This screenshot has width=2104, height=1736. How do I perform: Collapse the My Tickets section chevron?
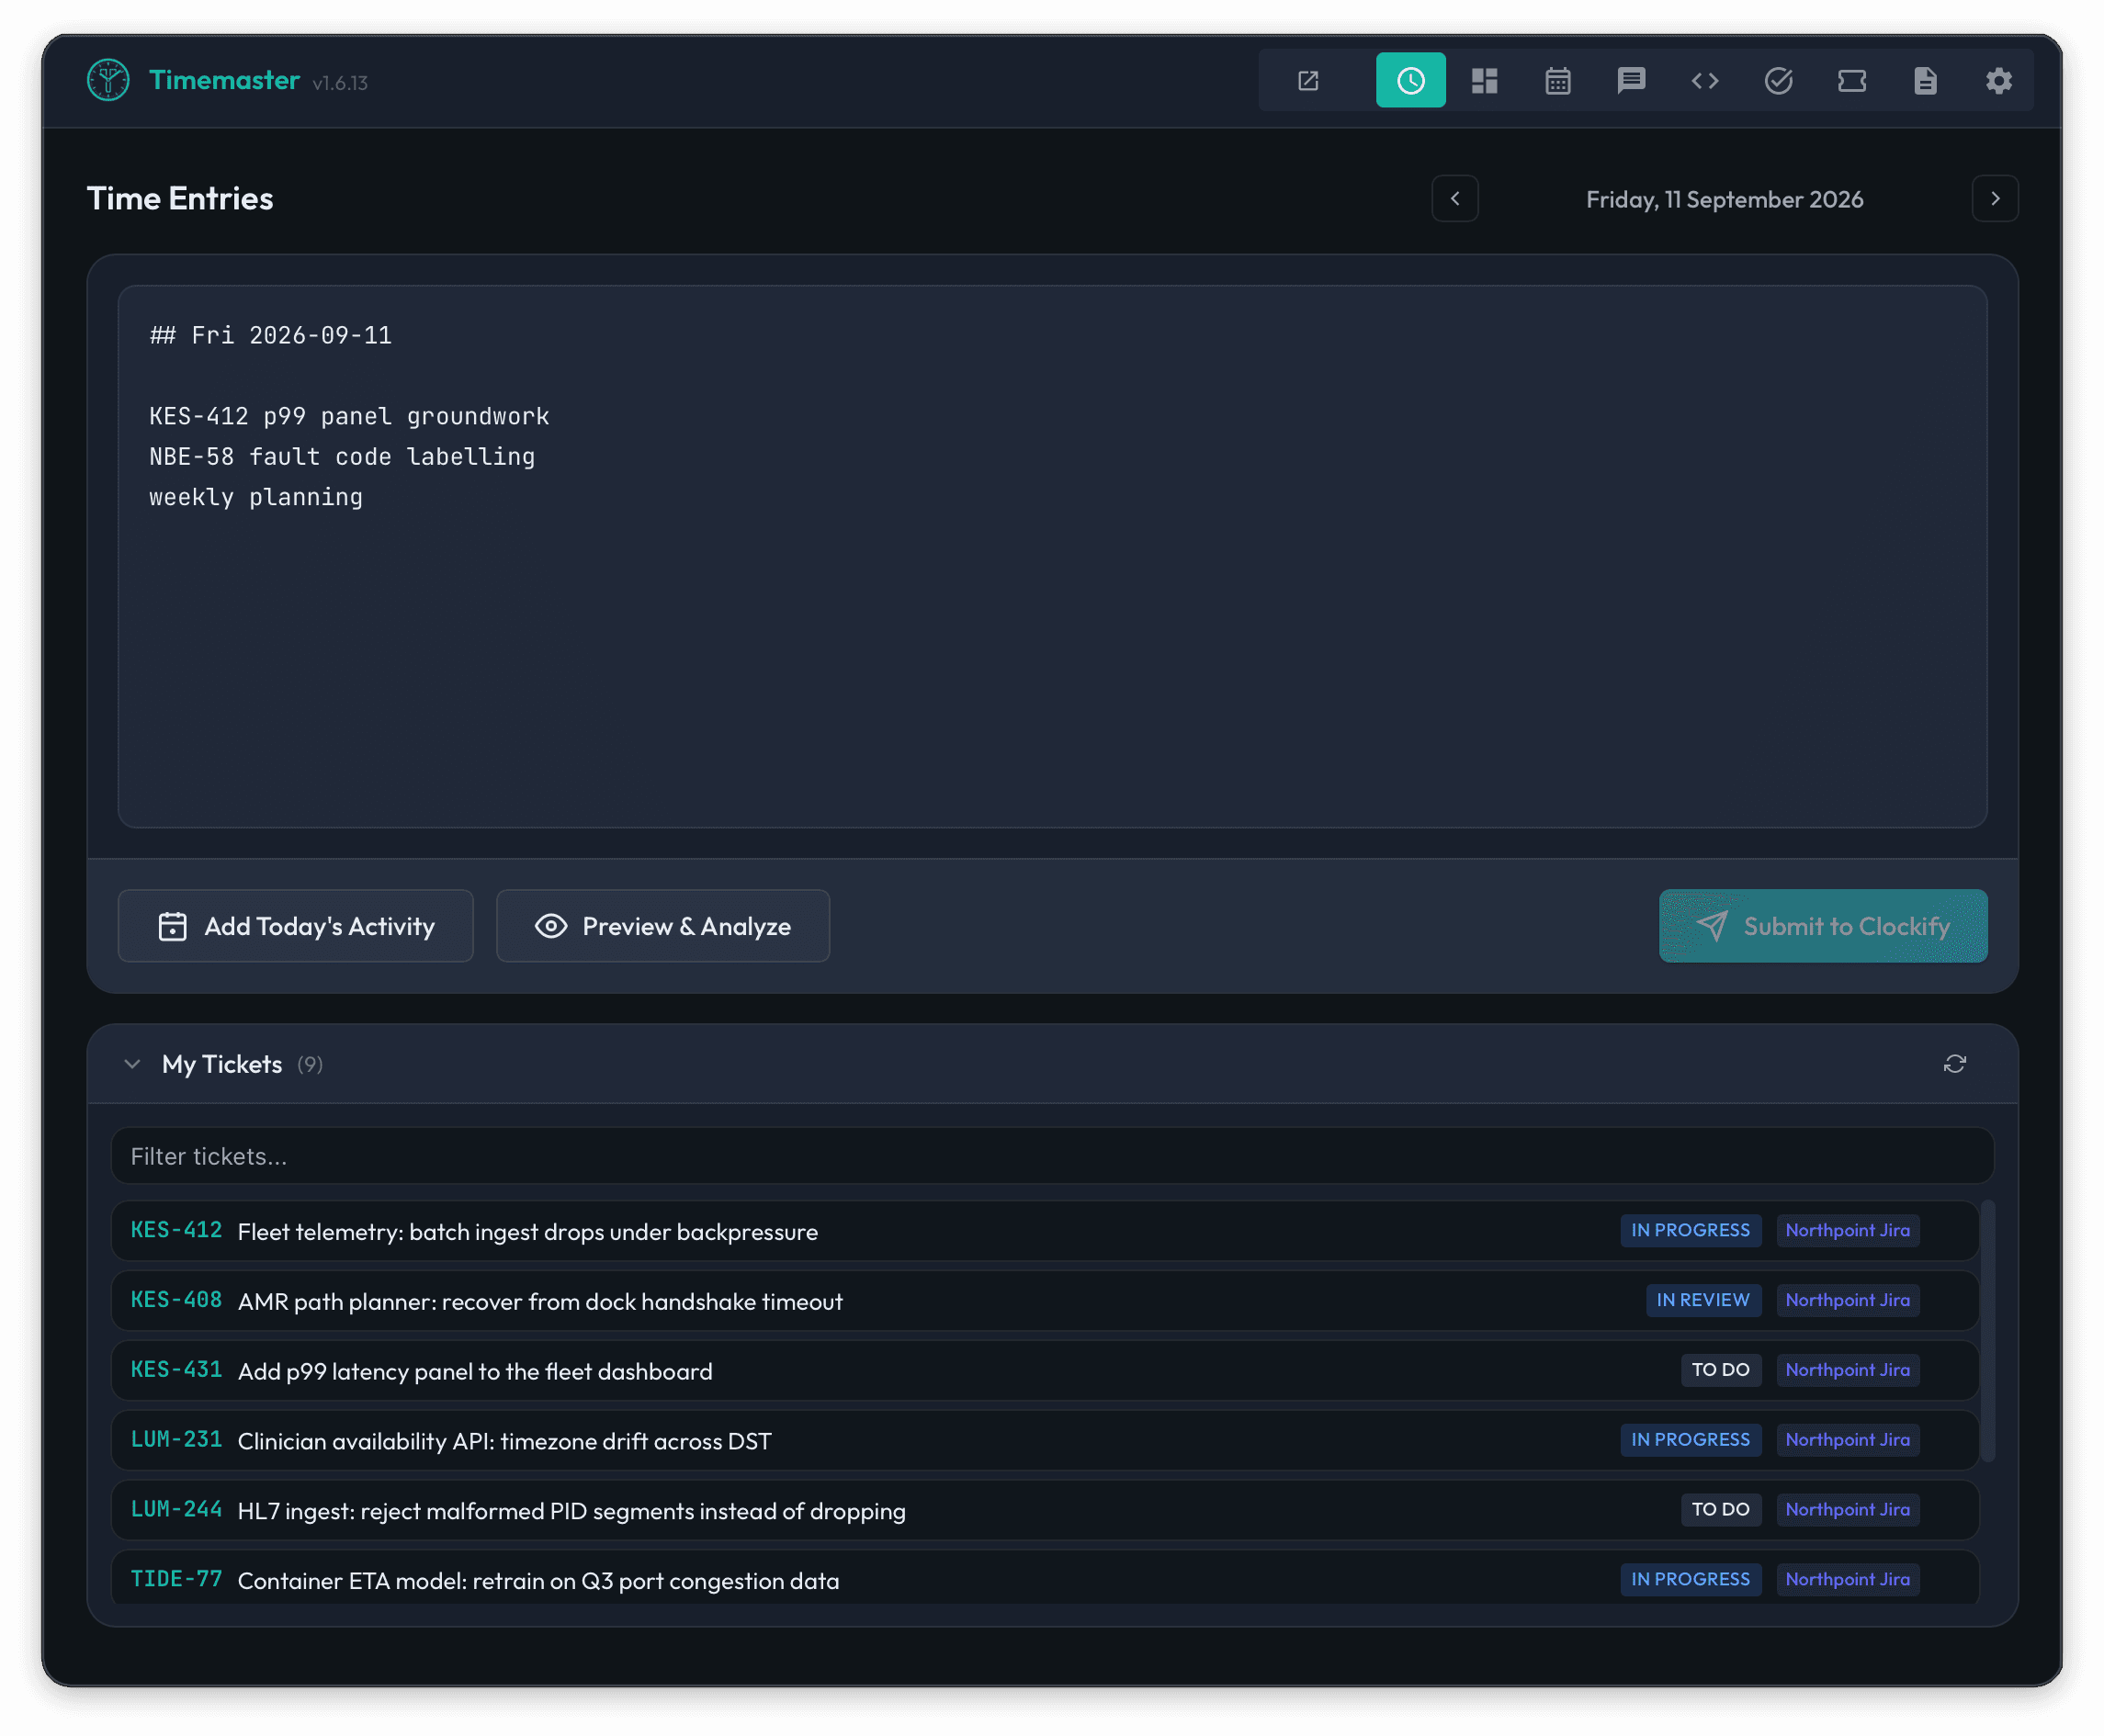tap(132, 1064)
